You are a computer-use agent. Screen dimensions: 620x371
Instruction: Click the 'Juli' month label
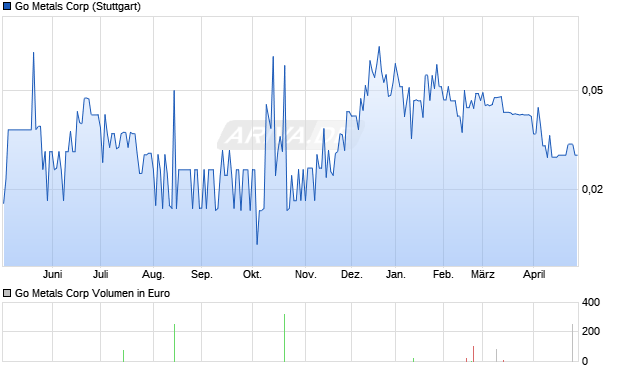pyautogui.click(x=100, y=274)
